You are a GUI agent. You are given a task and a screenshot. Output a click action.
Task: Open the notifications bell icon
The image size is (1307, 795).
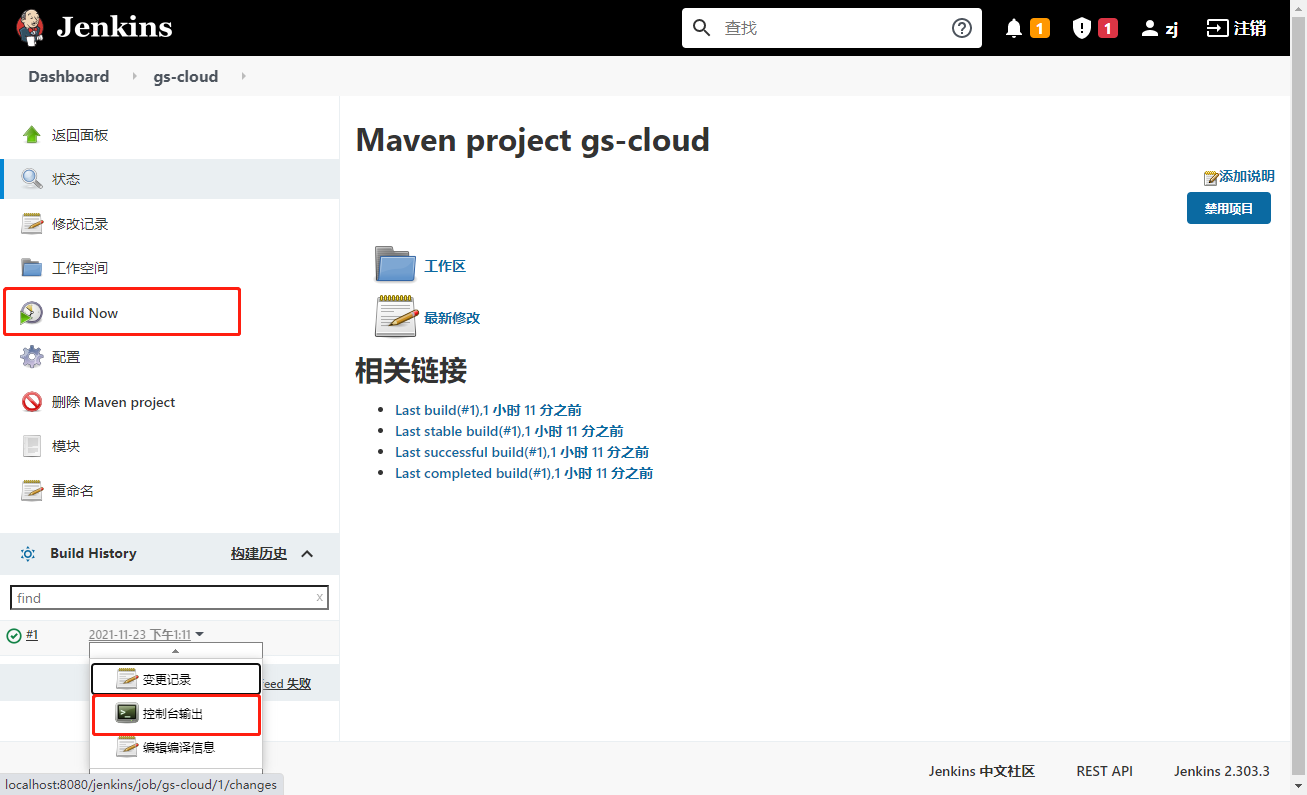click(x=1014, y=28)
